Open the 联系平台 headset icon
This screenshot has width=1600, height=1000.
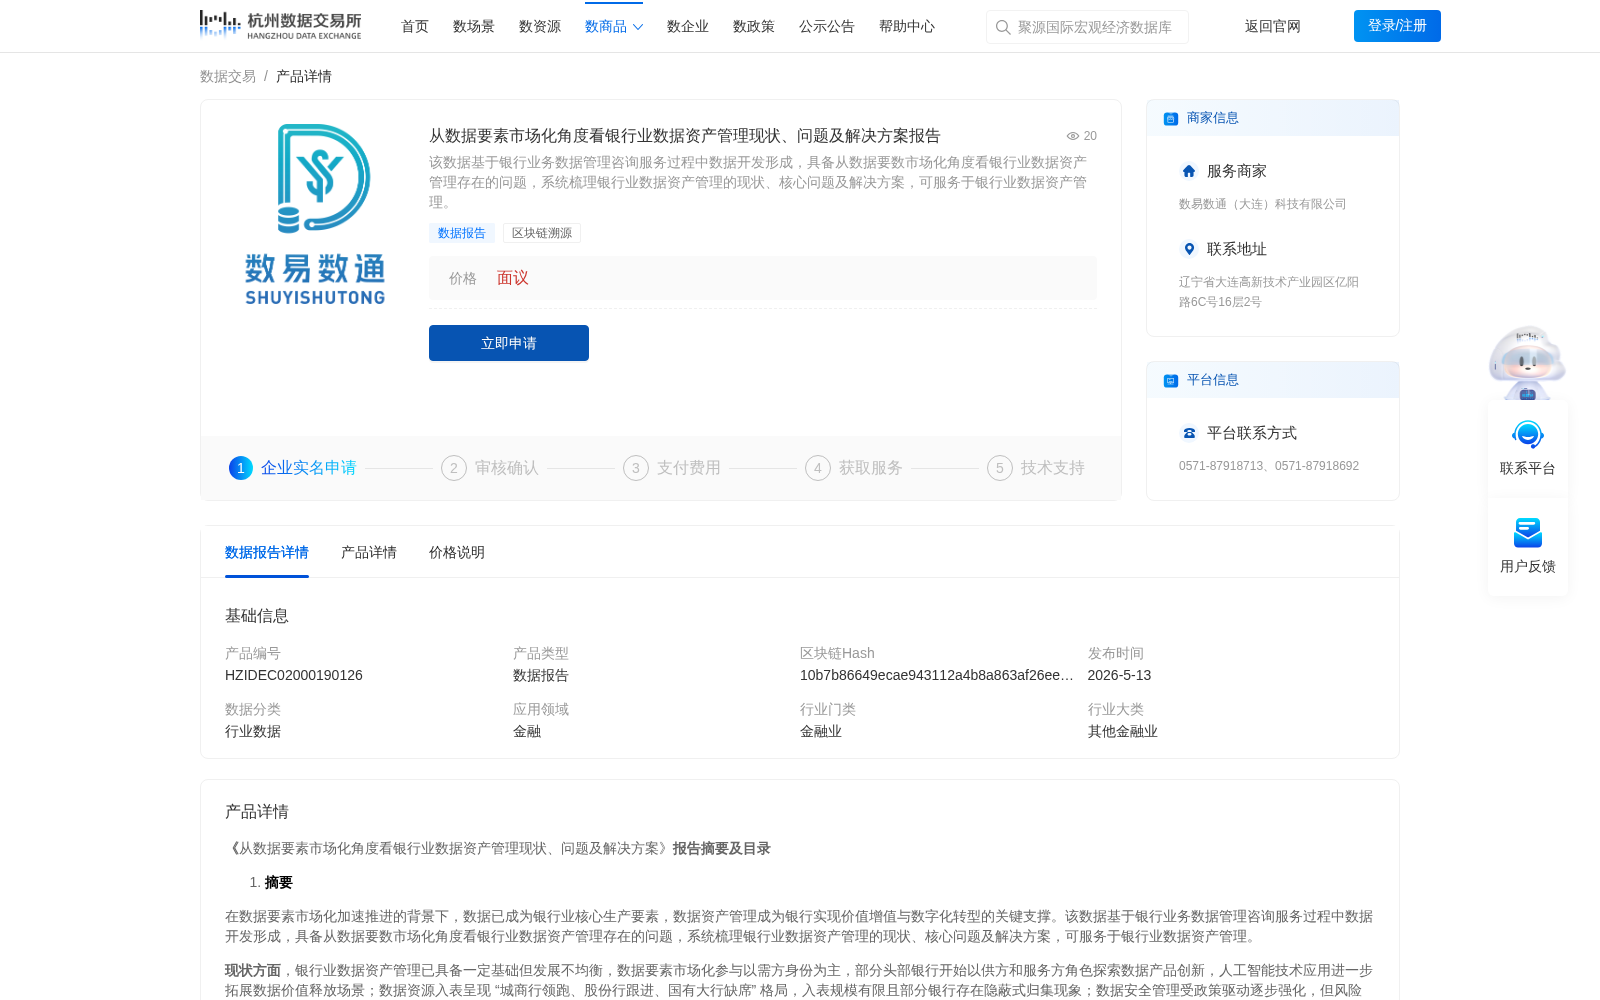point(1527,435)
